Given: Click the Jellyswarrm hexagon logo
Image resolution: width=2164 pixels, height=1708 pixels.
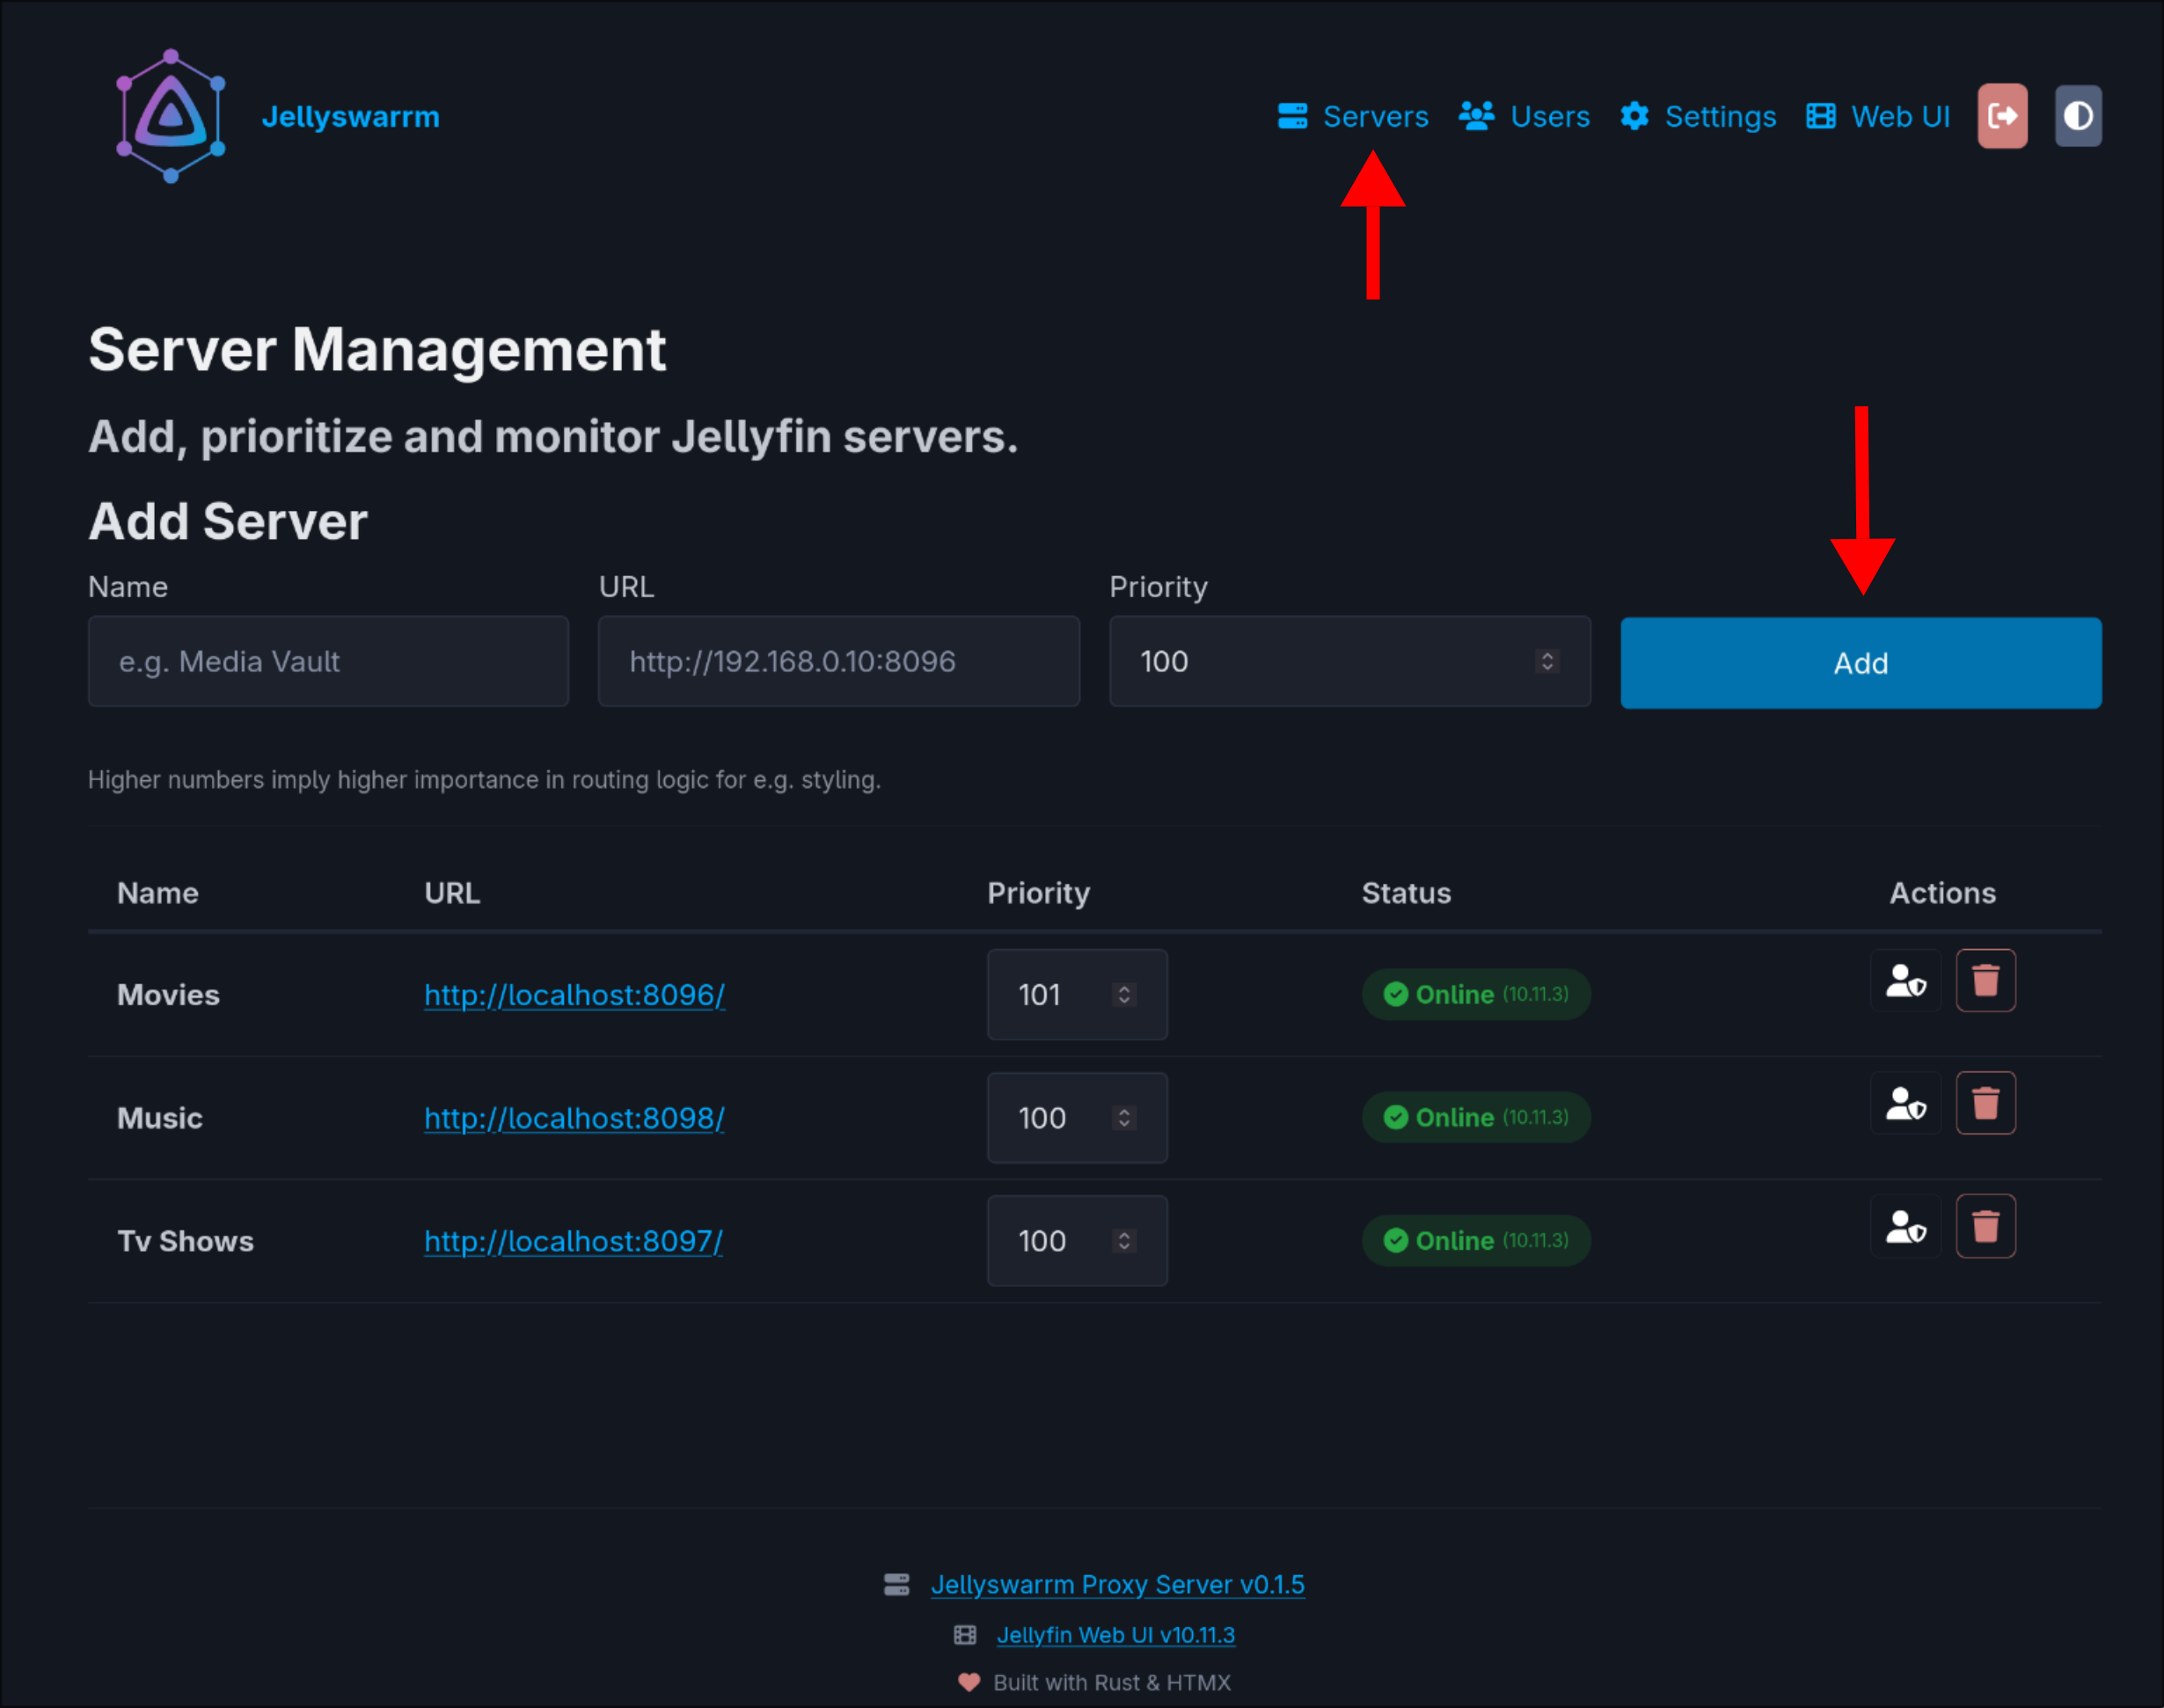Looking at the screenshot, I should click(x=171, y=116).
